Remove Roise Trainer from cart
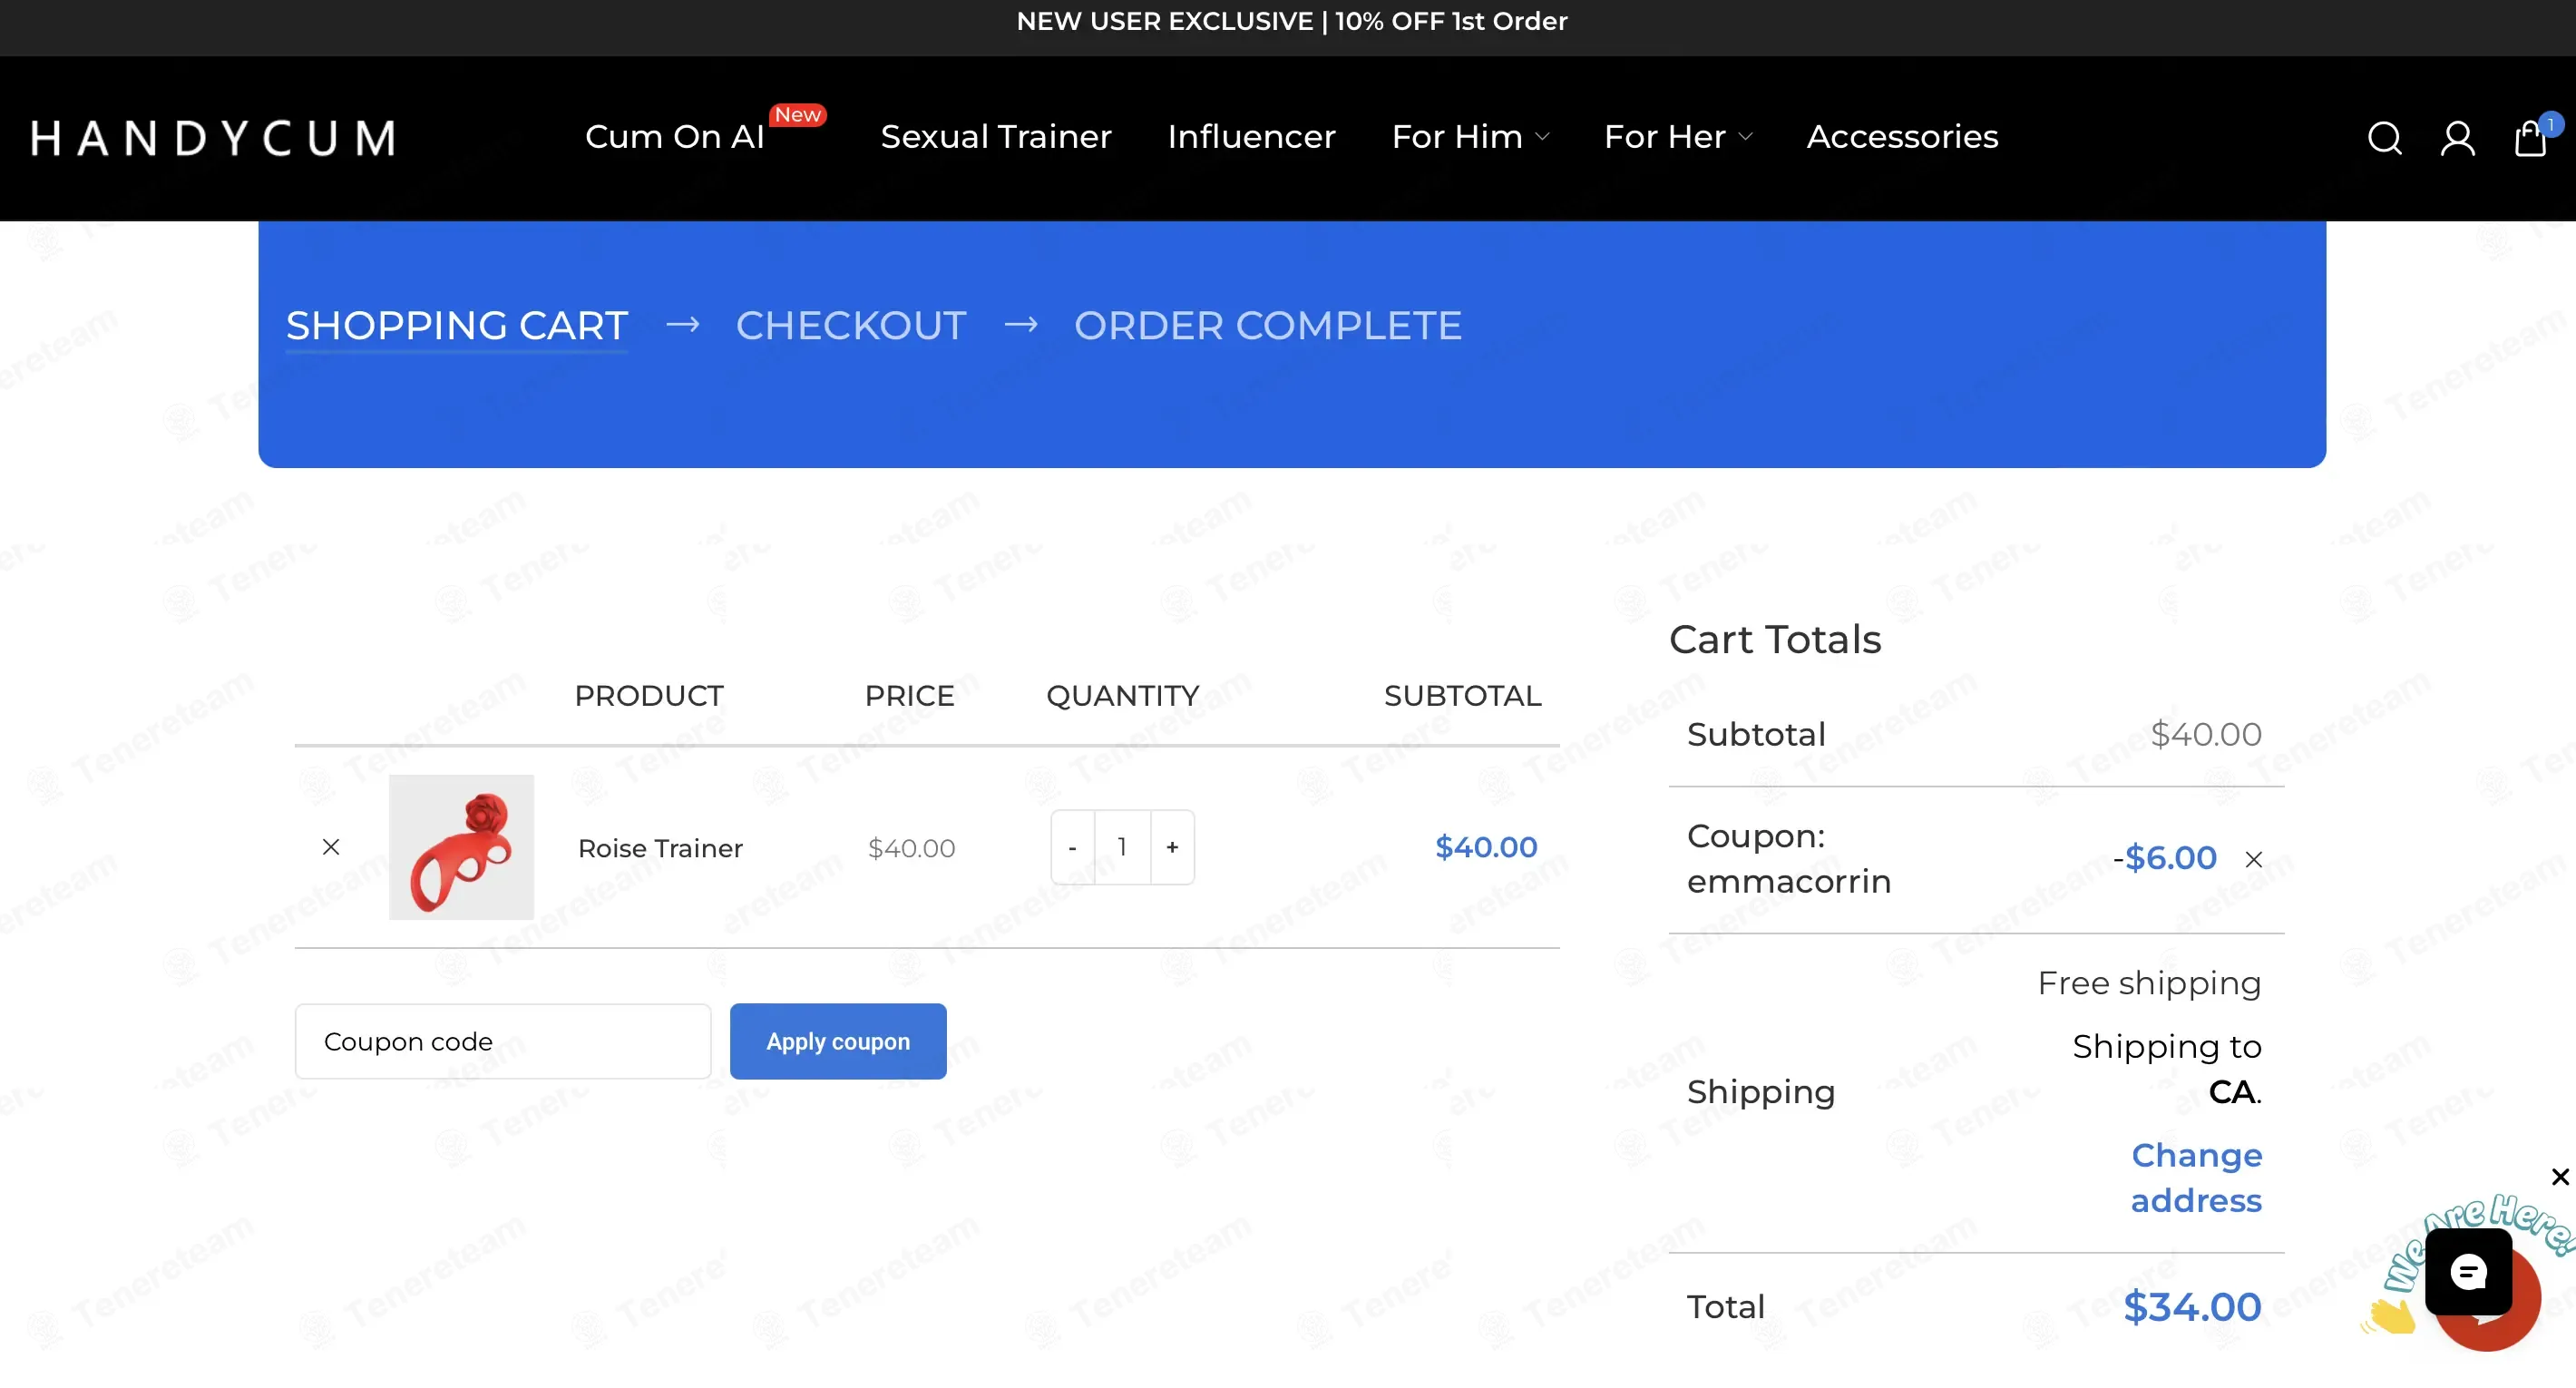 331,847
